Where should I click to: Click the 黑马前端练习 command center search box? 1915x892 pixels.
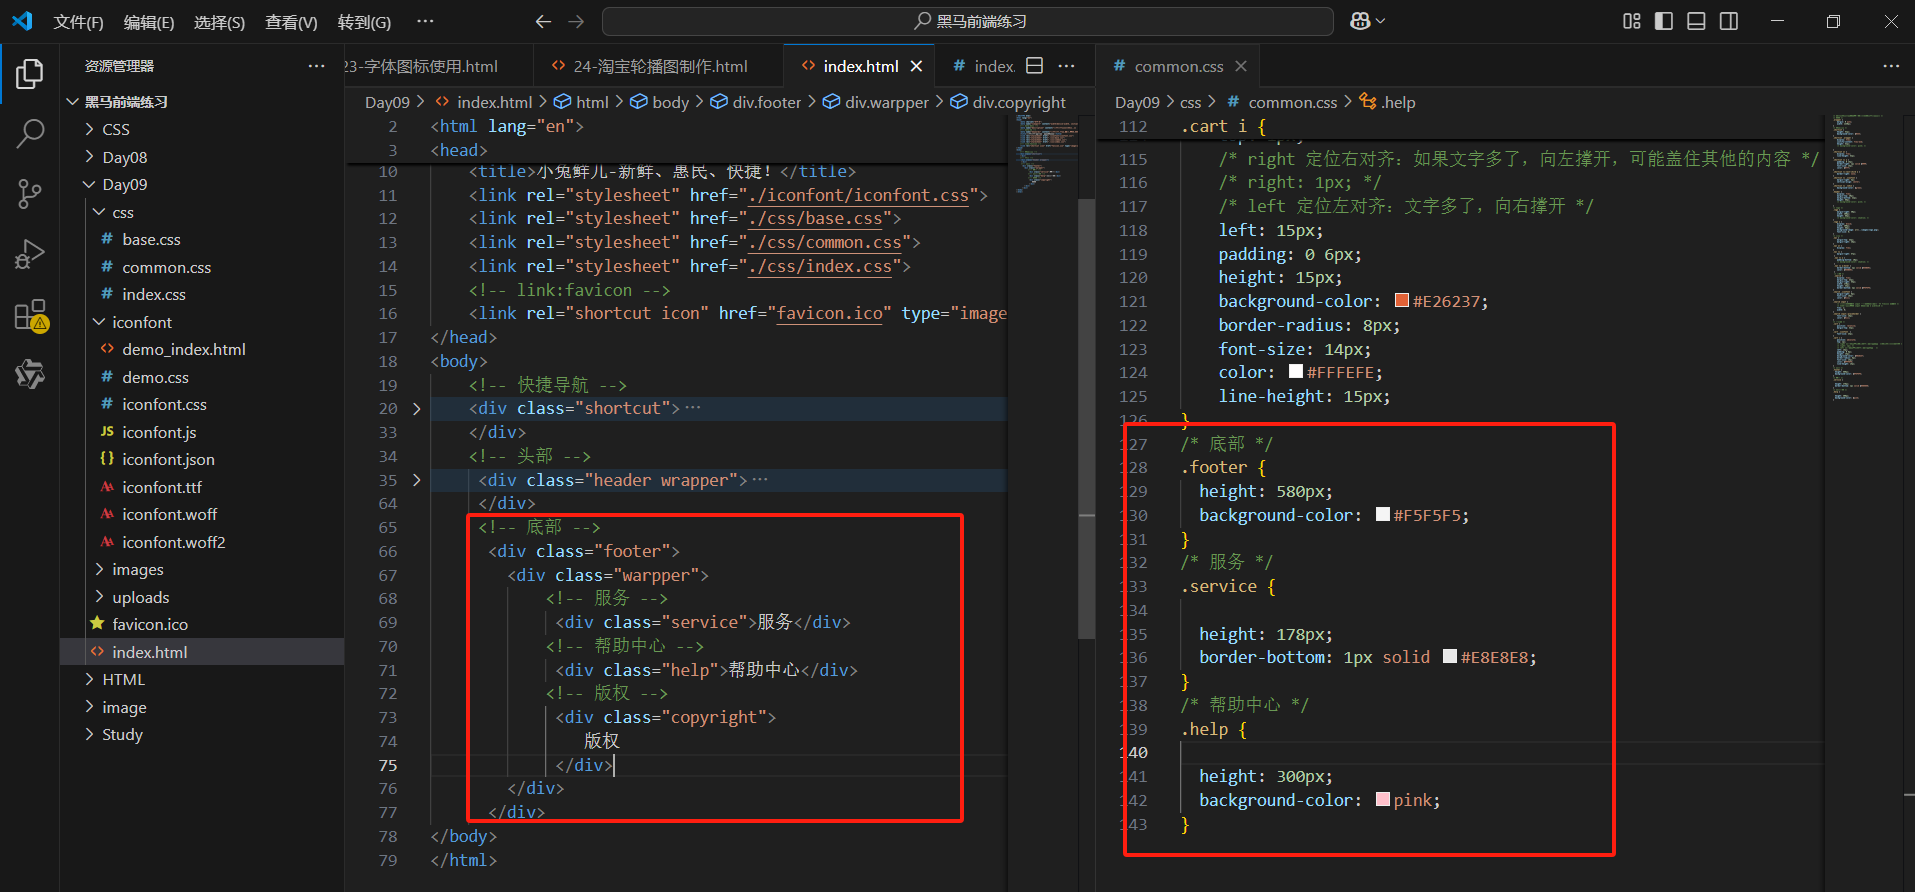point(968,21)
